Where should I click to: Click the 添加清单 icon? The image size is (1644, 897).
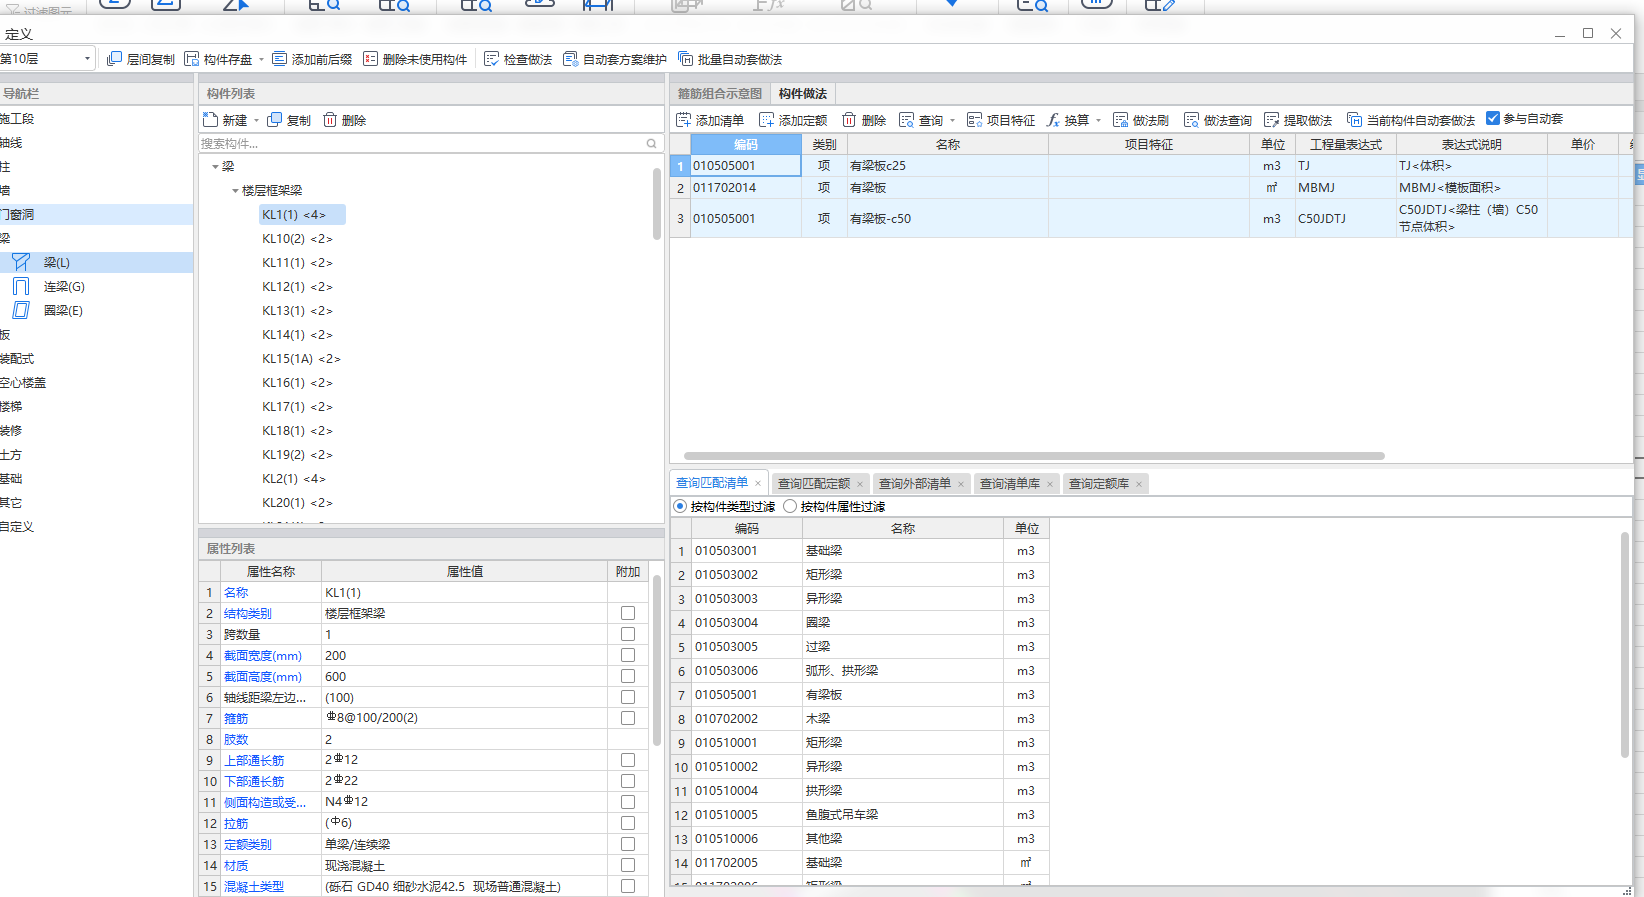684,120
